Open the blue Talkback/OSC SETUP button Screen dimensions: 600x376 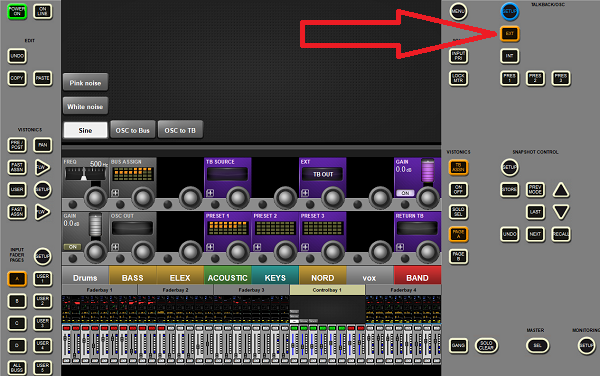point(509,11)
